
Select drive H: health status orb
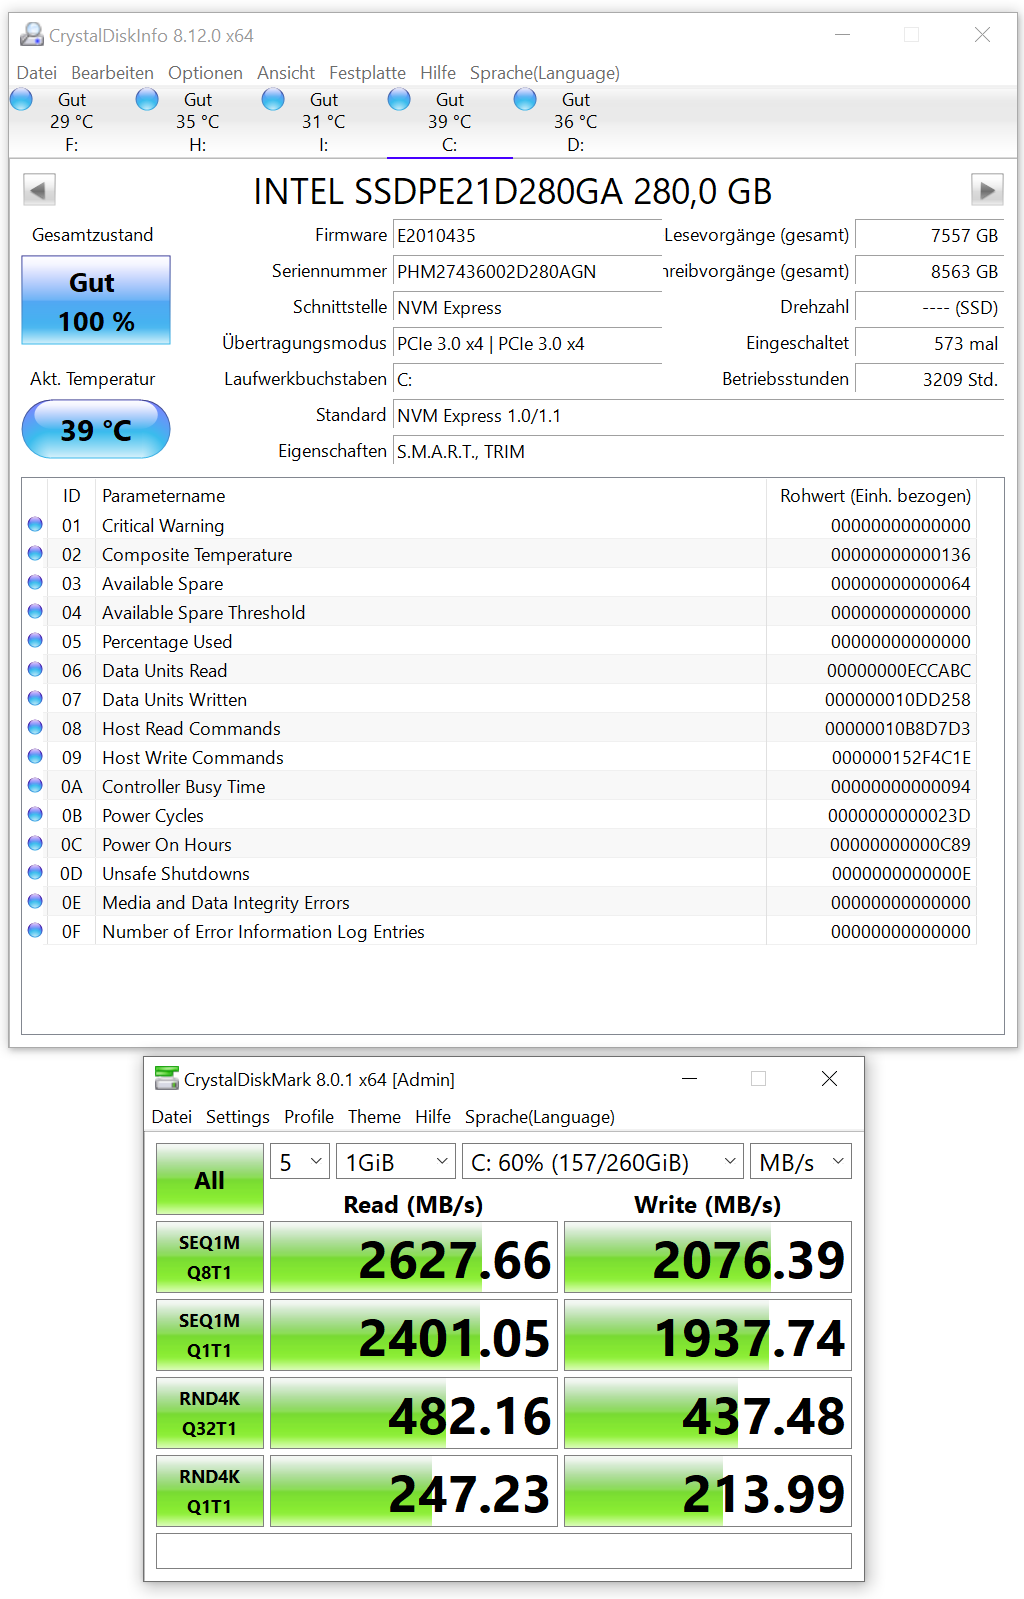click(x=147, y=99)
